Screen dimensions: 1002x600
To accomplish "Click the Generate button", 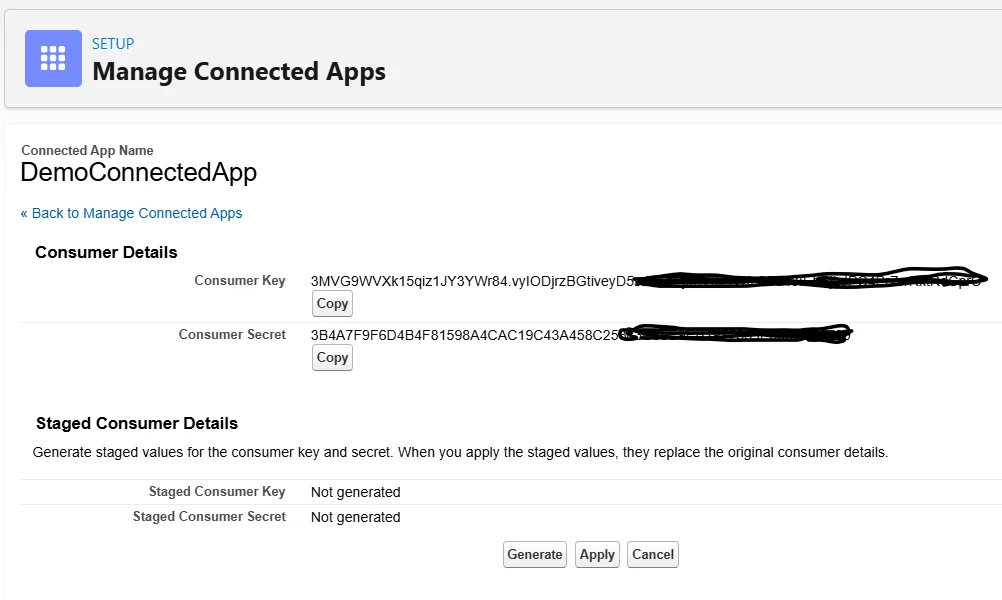I will click(535, 555).
